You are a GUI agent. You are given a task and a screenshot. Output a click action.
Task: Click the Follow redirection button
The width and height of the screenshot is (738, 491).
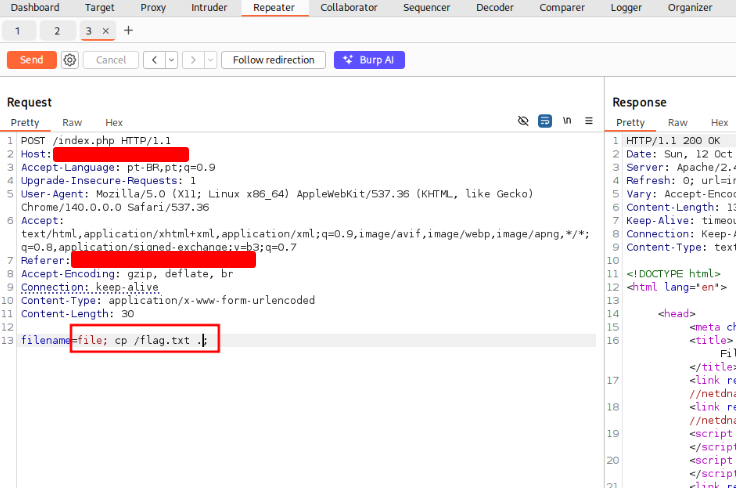coord(273,60)
